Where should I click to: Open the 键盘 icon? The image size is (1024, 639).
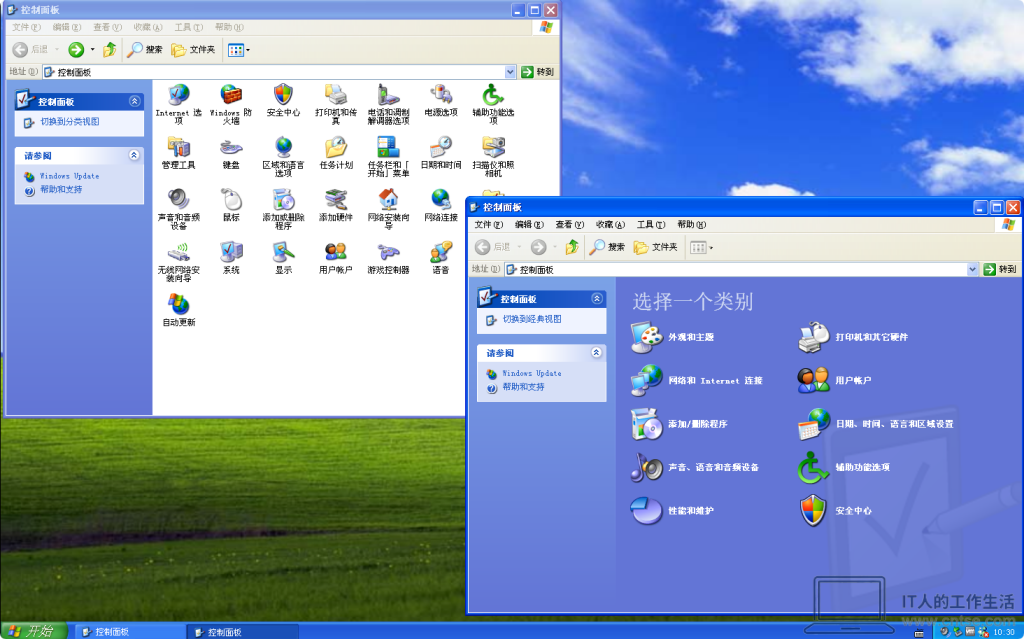231,152
